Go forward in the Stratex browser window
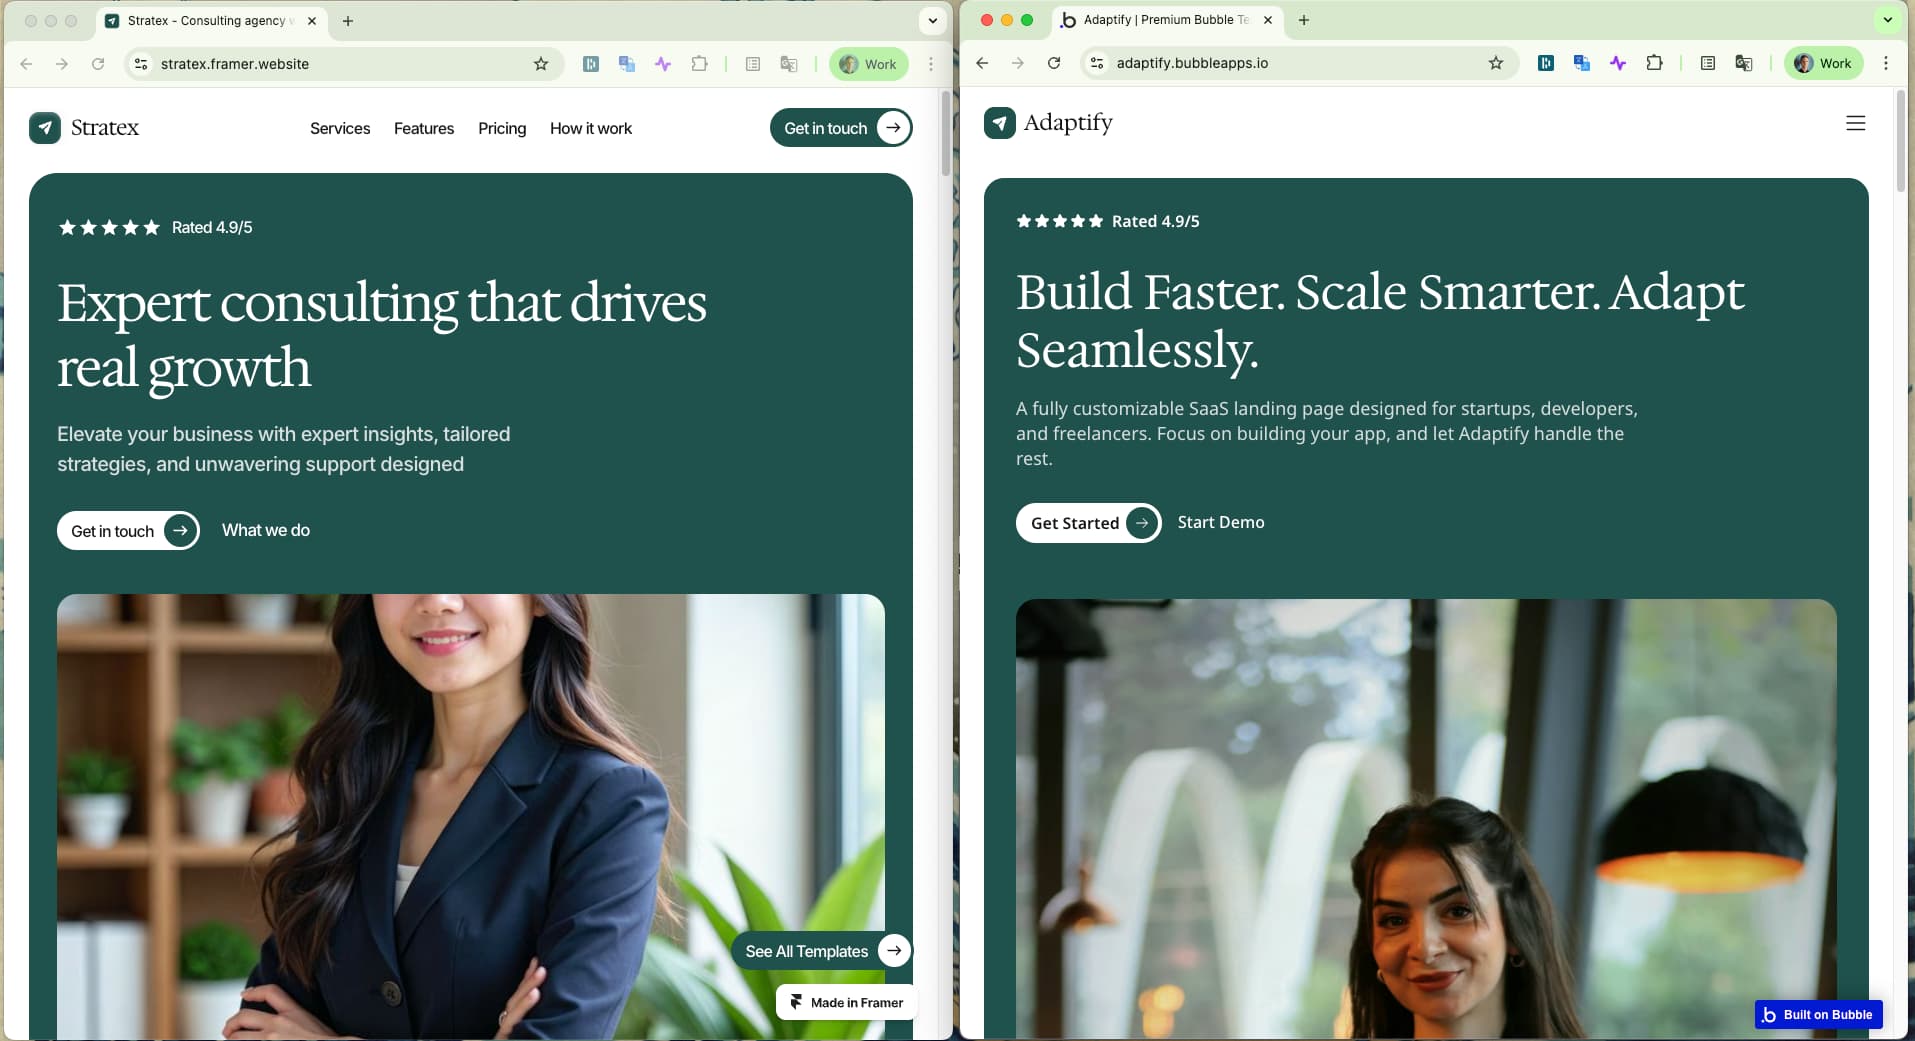This screenshot has width=1915, height=1041. point(62,64)
